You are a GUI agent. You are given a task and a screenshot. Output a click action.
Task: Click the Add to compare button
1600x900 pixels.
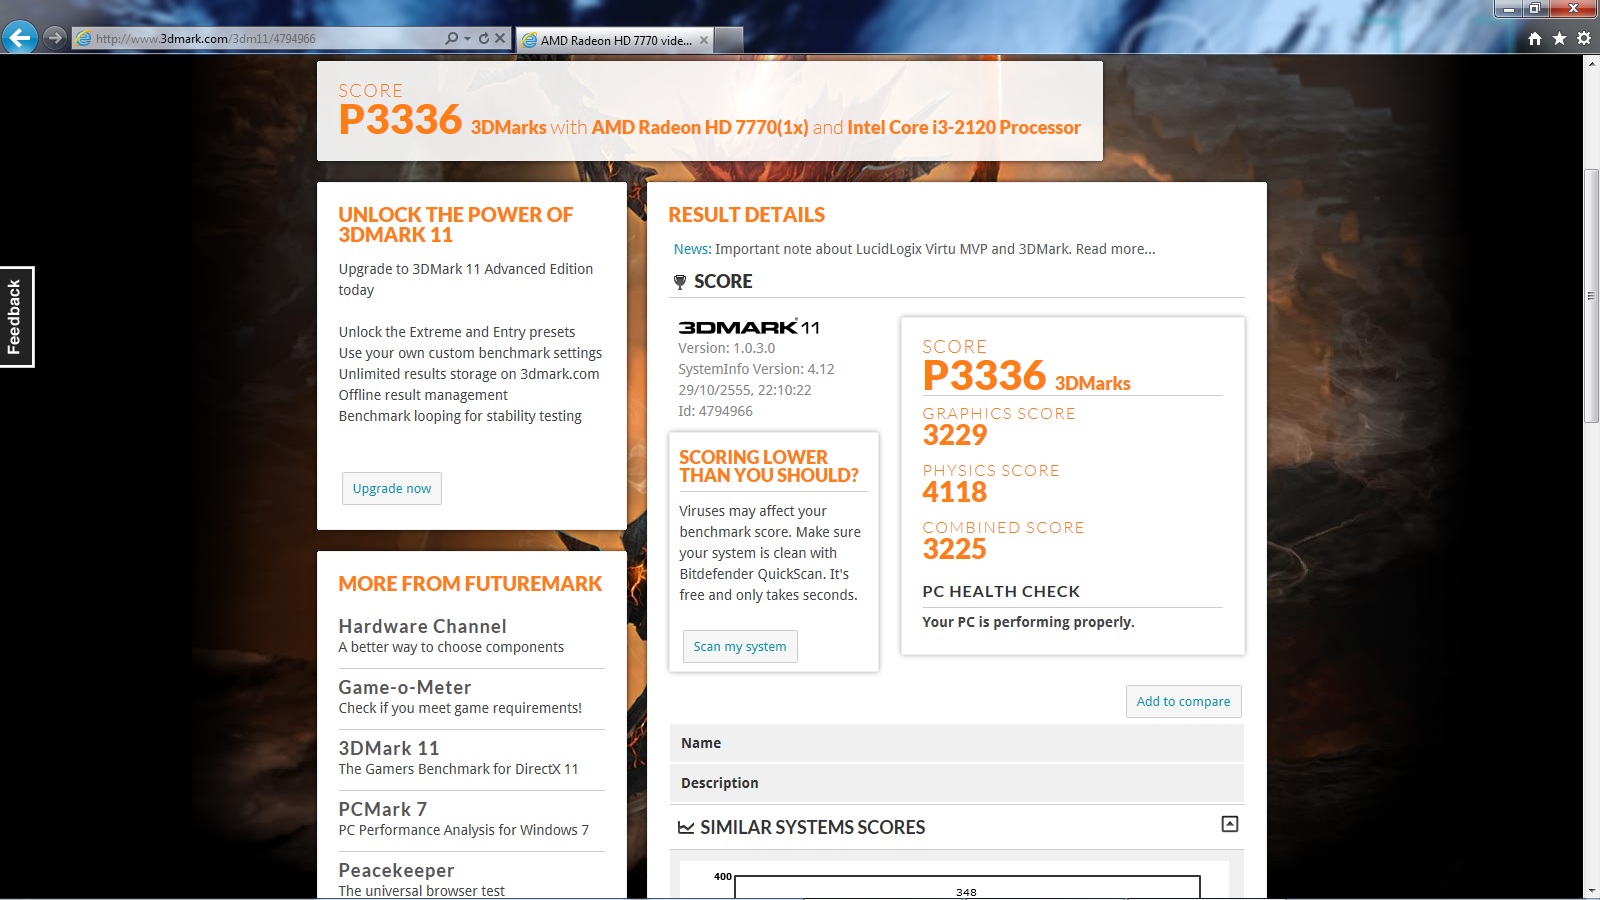(x=1183, y=702)
